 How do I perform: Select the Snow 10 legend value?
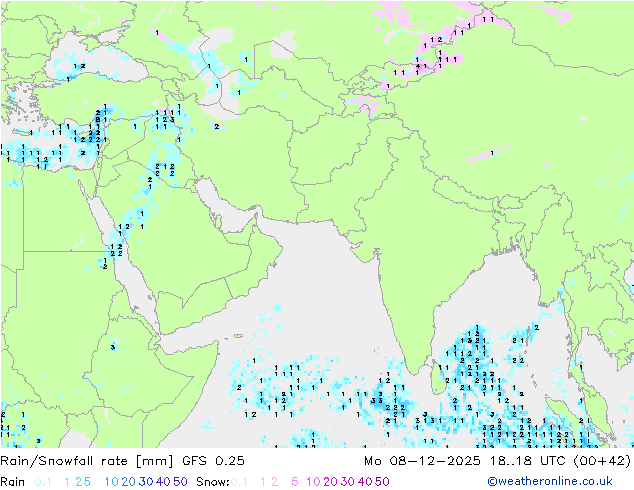313,482
